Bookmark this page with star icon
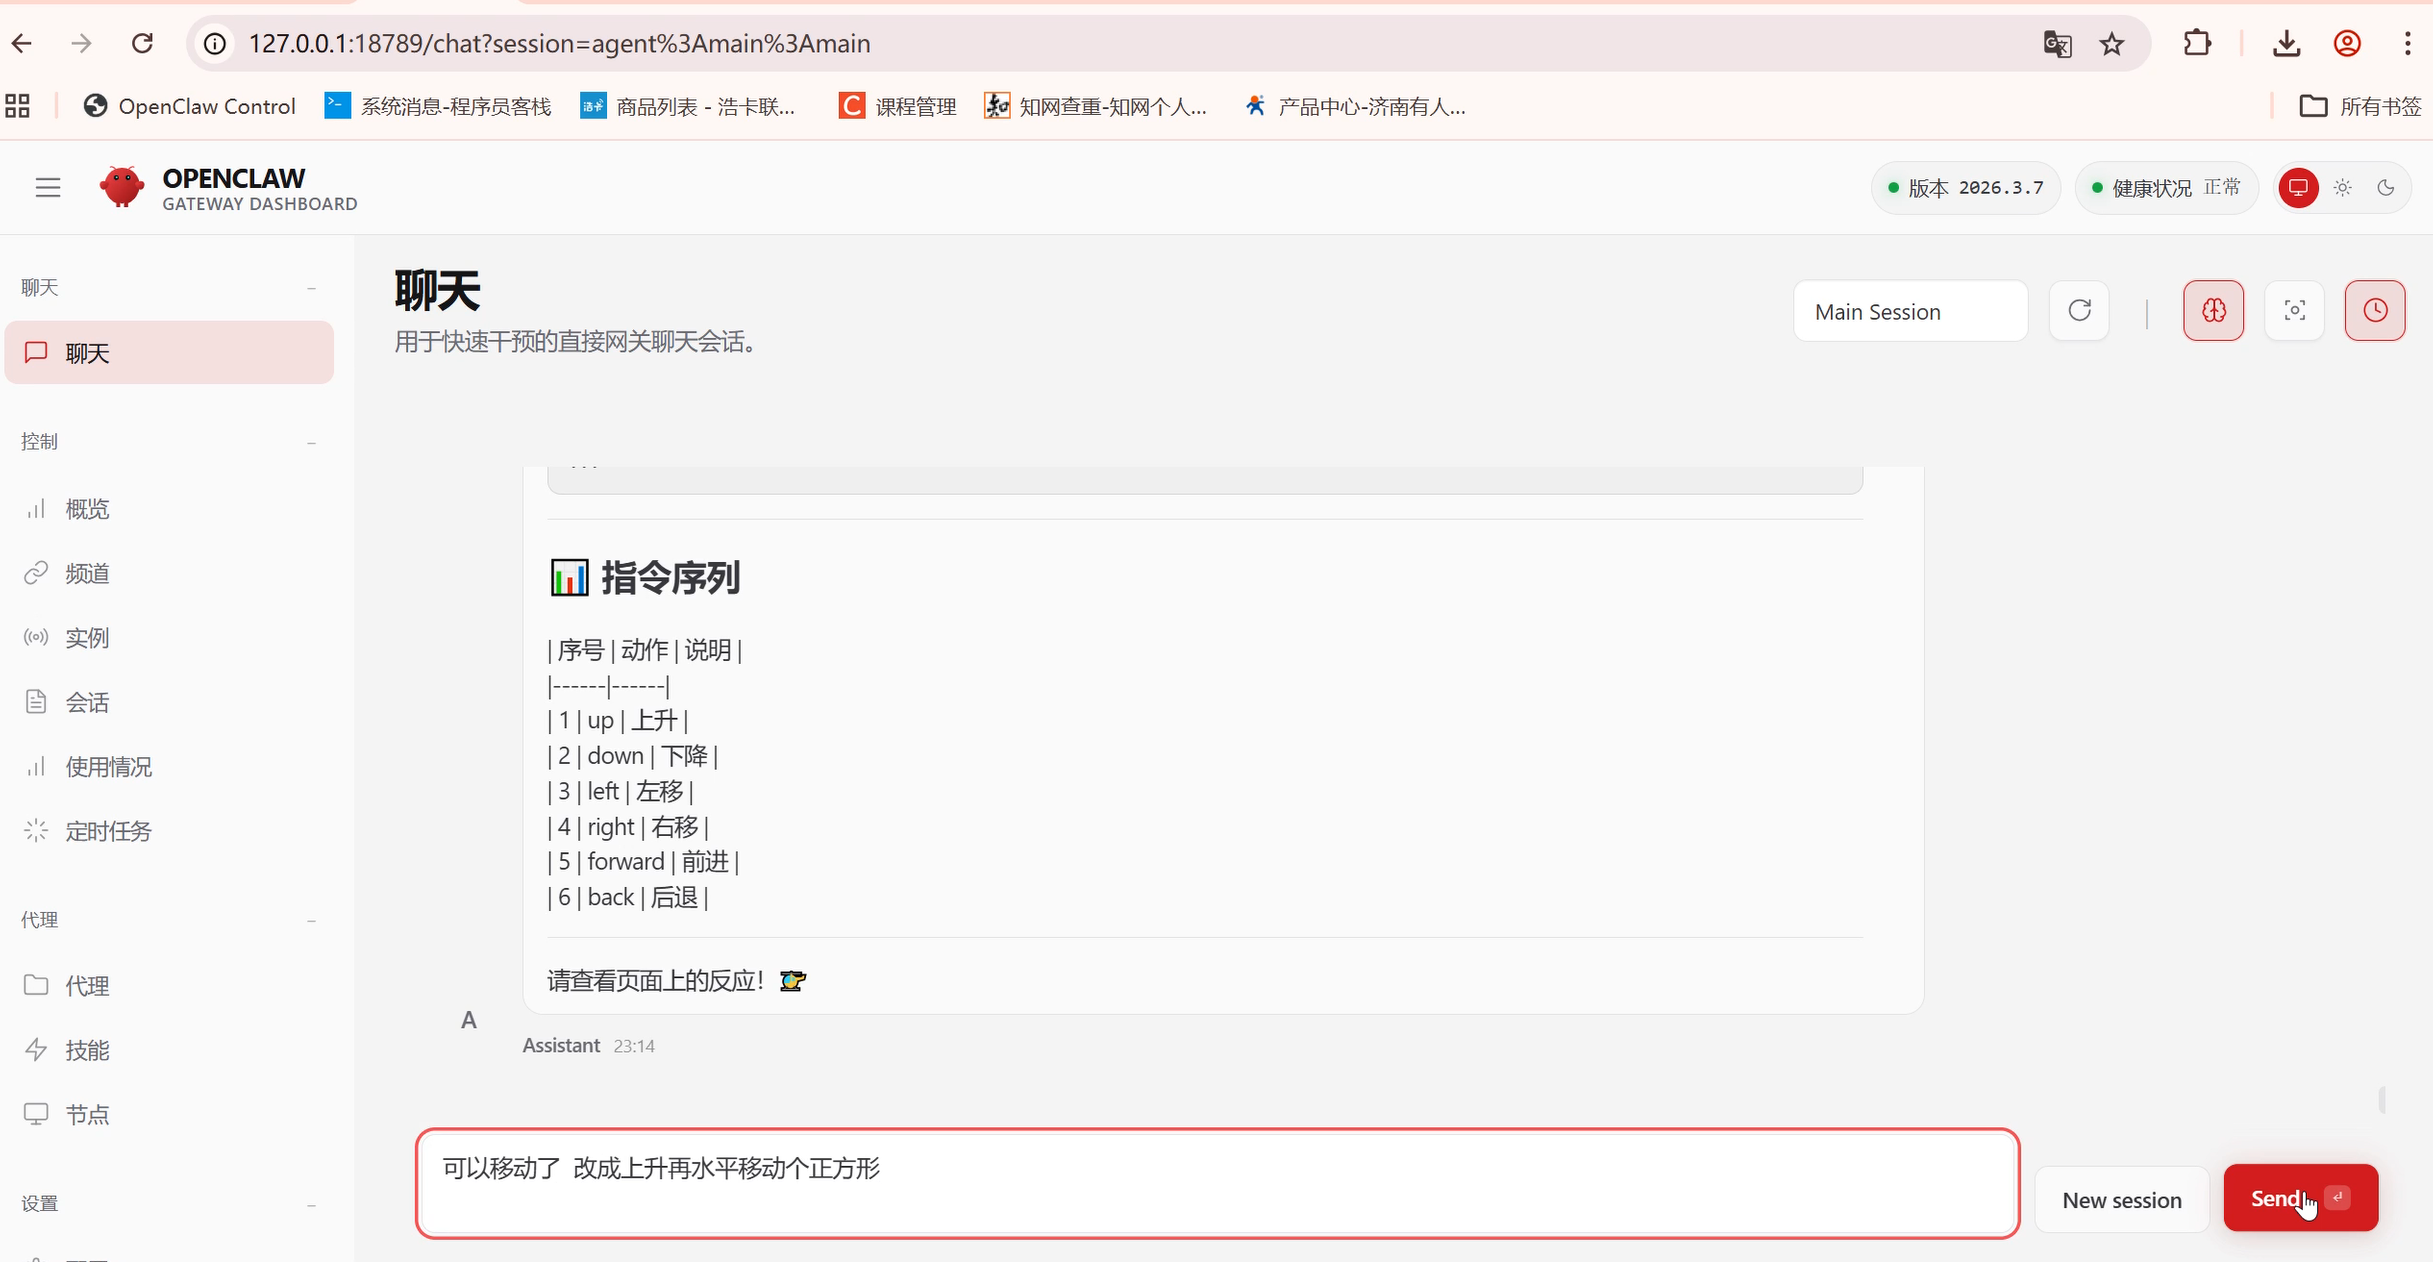 point(2111,44)
